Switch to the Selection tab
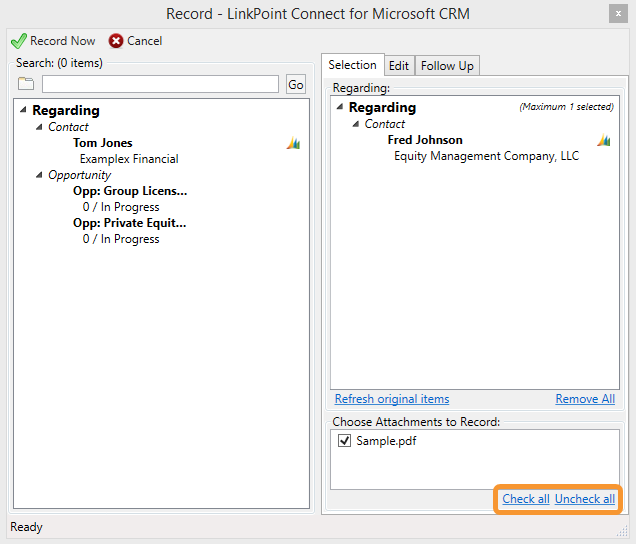The height and width of the screenshot is (544, 636). coord(352,65)
